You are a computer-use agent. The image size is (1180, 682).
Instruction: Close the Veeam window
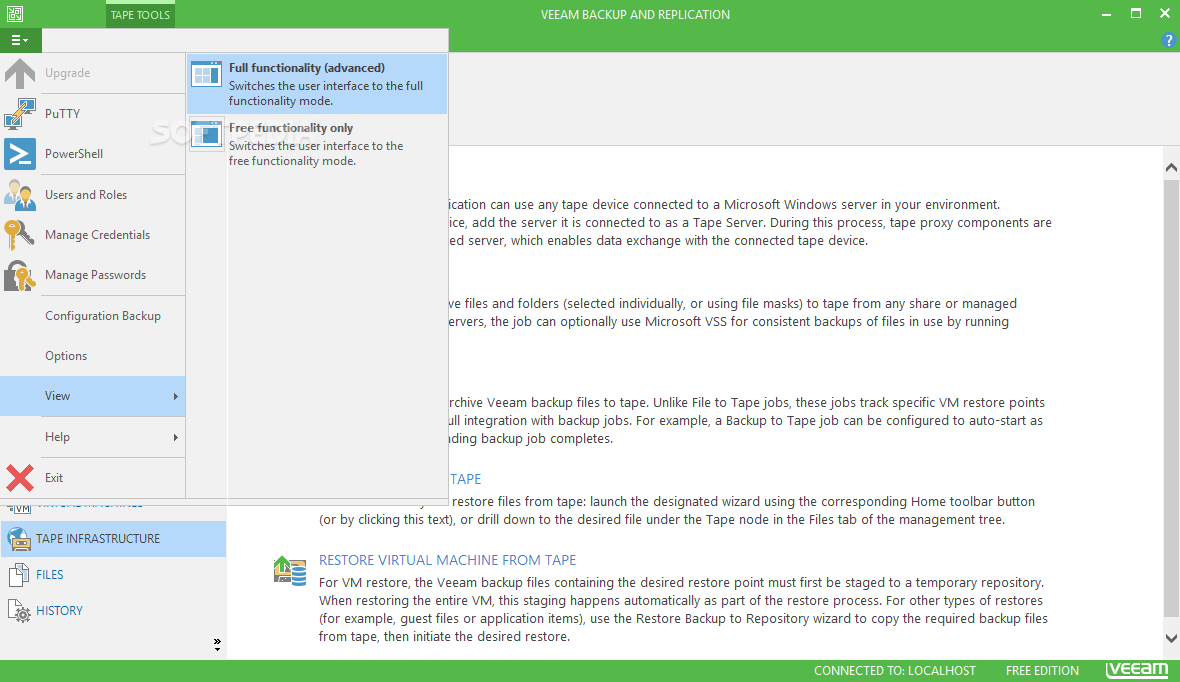coord(1165,14)
